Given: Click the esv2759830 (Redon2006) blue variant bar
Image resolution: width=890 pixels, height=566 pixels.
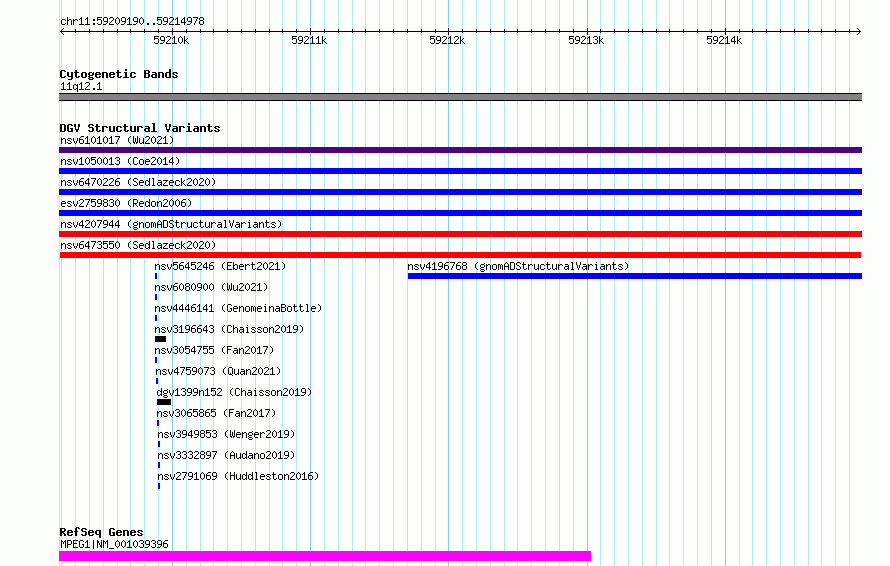Looking at the screenshot, I should pyautogui.click(x=460, y=213).
